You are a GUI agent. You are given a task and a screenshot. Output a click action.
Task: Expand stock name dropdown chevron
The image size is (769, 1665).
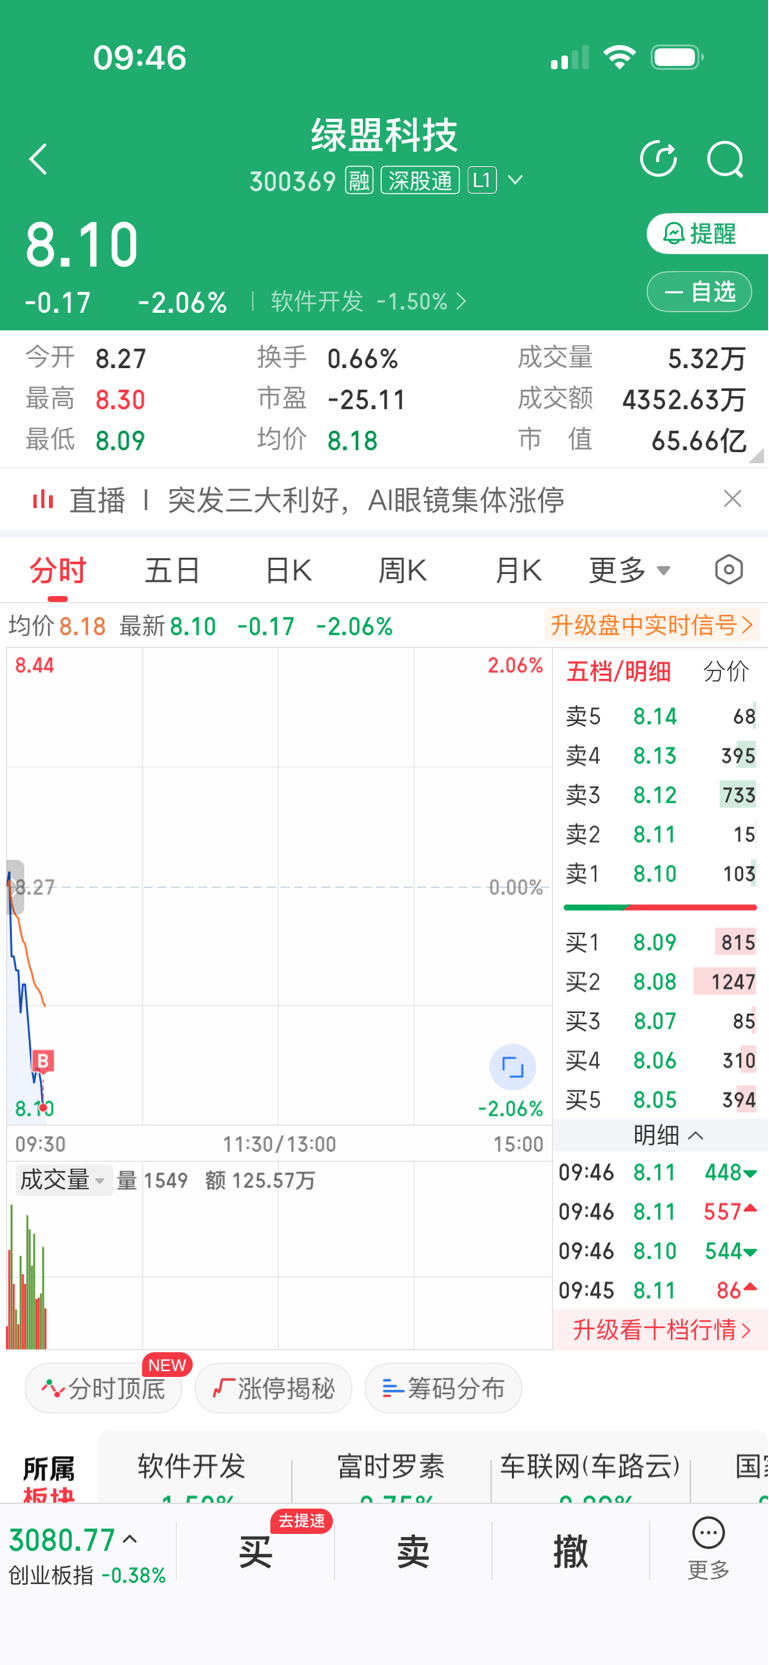[x=516, y=180]
